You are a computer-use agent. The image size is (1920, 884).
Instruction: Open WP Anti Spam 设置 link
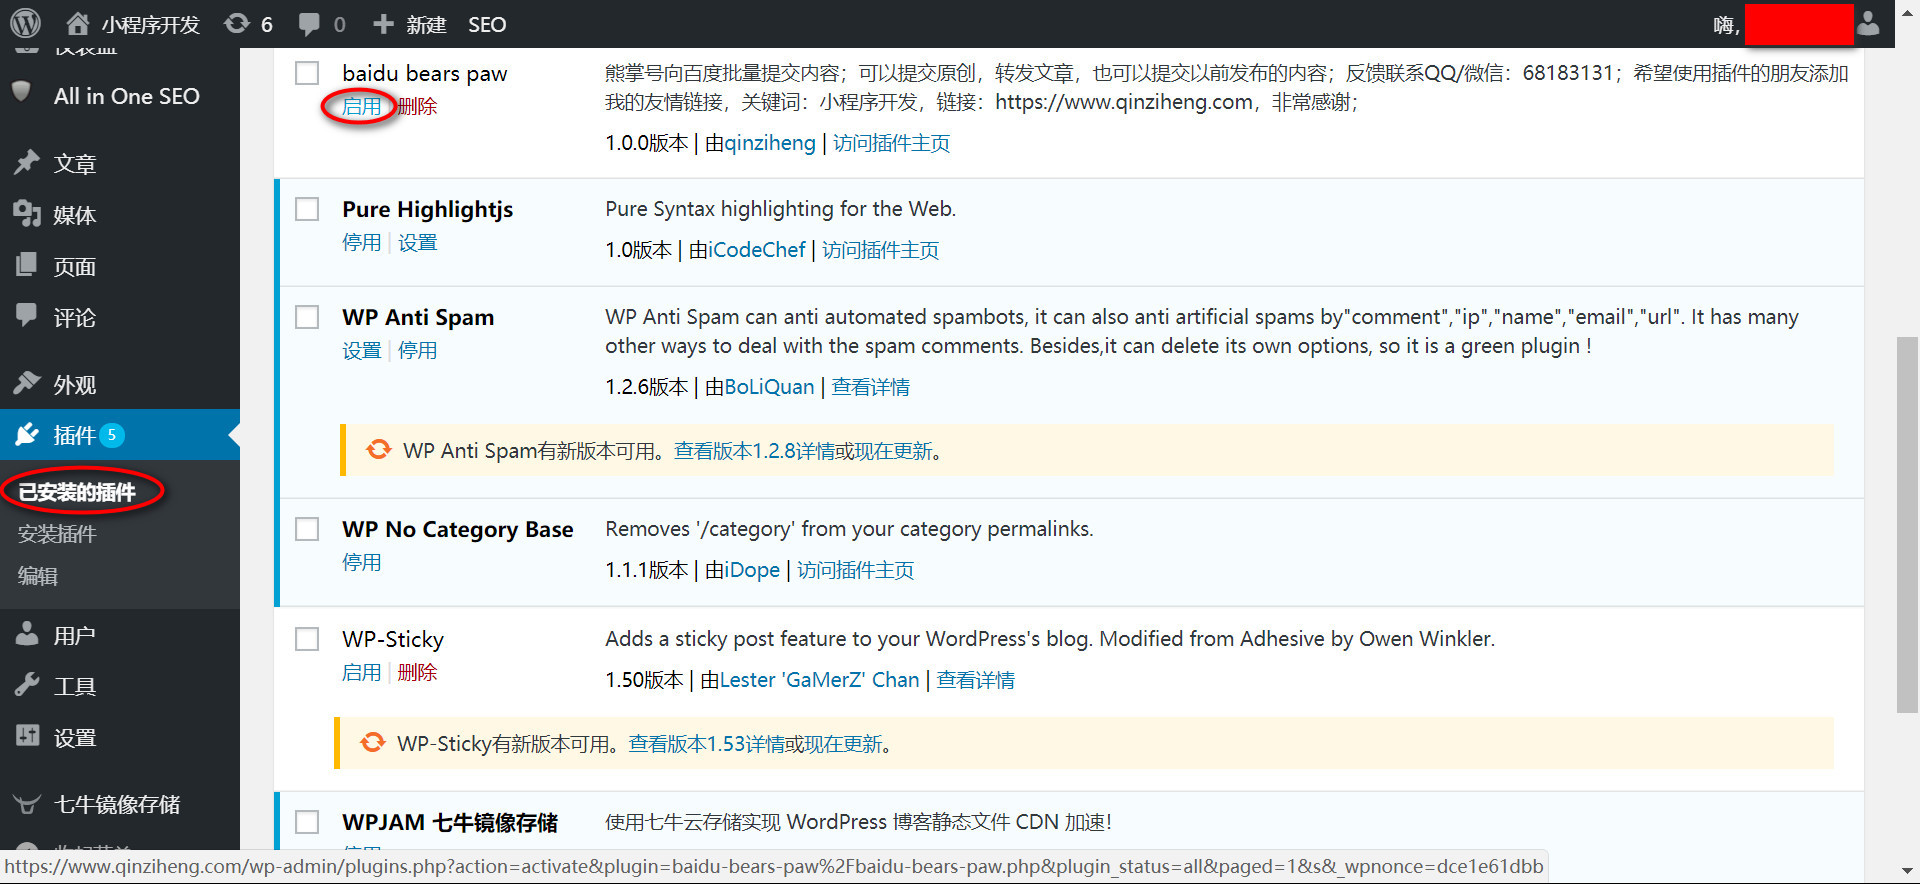[361, 350]
